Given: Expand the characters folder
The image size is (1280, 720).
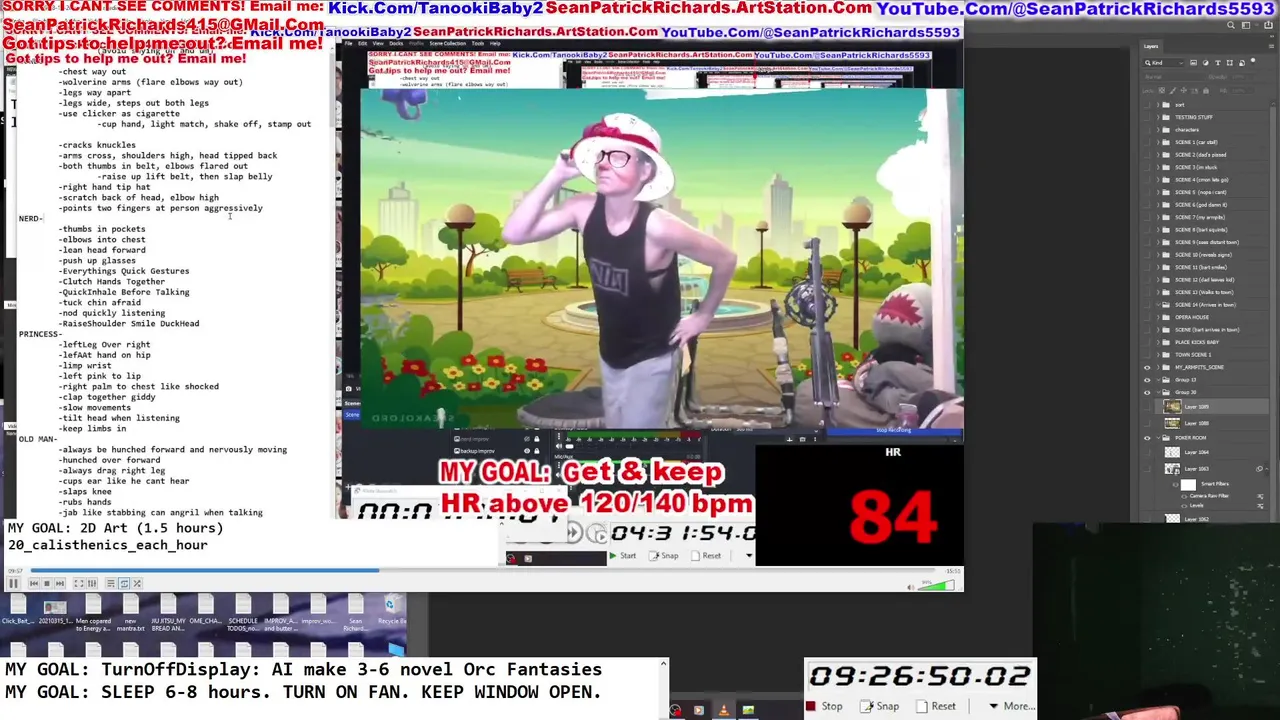Looking at the screenshot, I should [1158, 130].
